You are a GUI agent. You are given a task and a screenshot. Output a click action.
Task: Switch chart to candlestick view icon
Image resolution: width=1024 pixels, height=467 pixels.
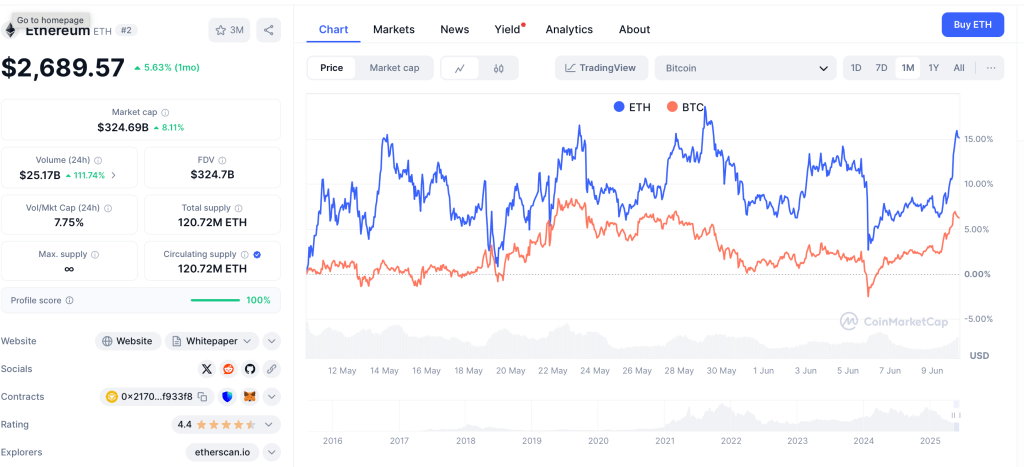498,68
